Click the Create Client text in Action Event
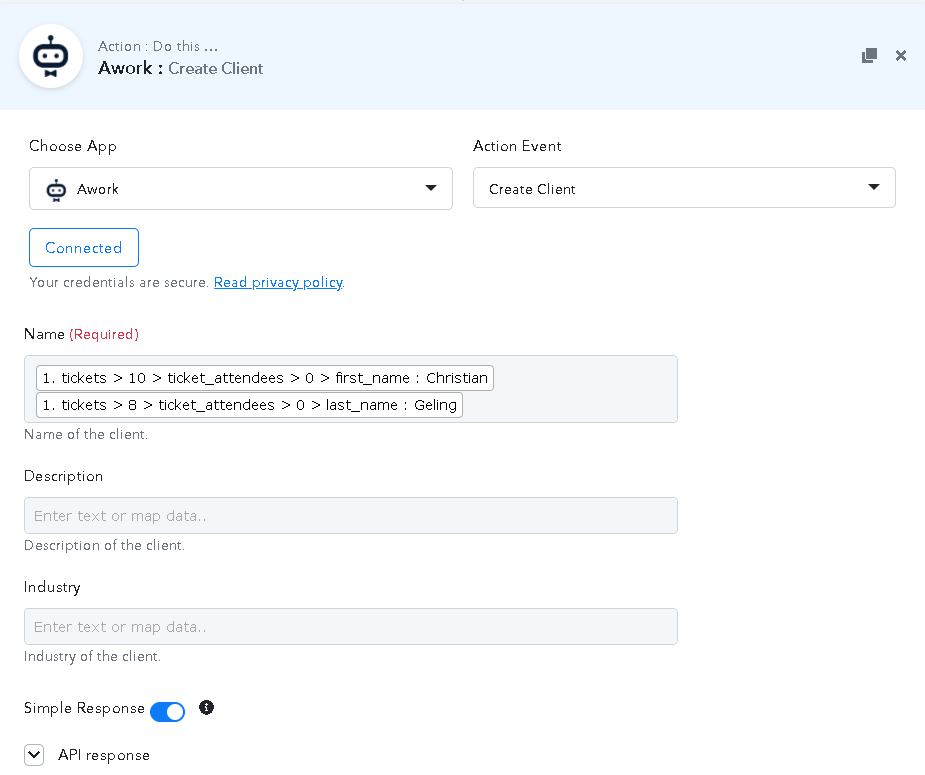Image resolution: width=925 pixels, height=775 pixels. click(x=532, y=189)
